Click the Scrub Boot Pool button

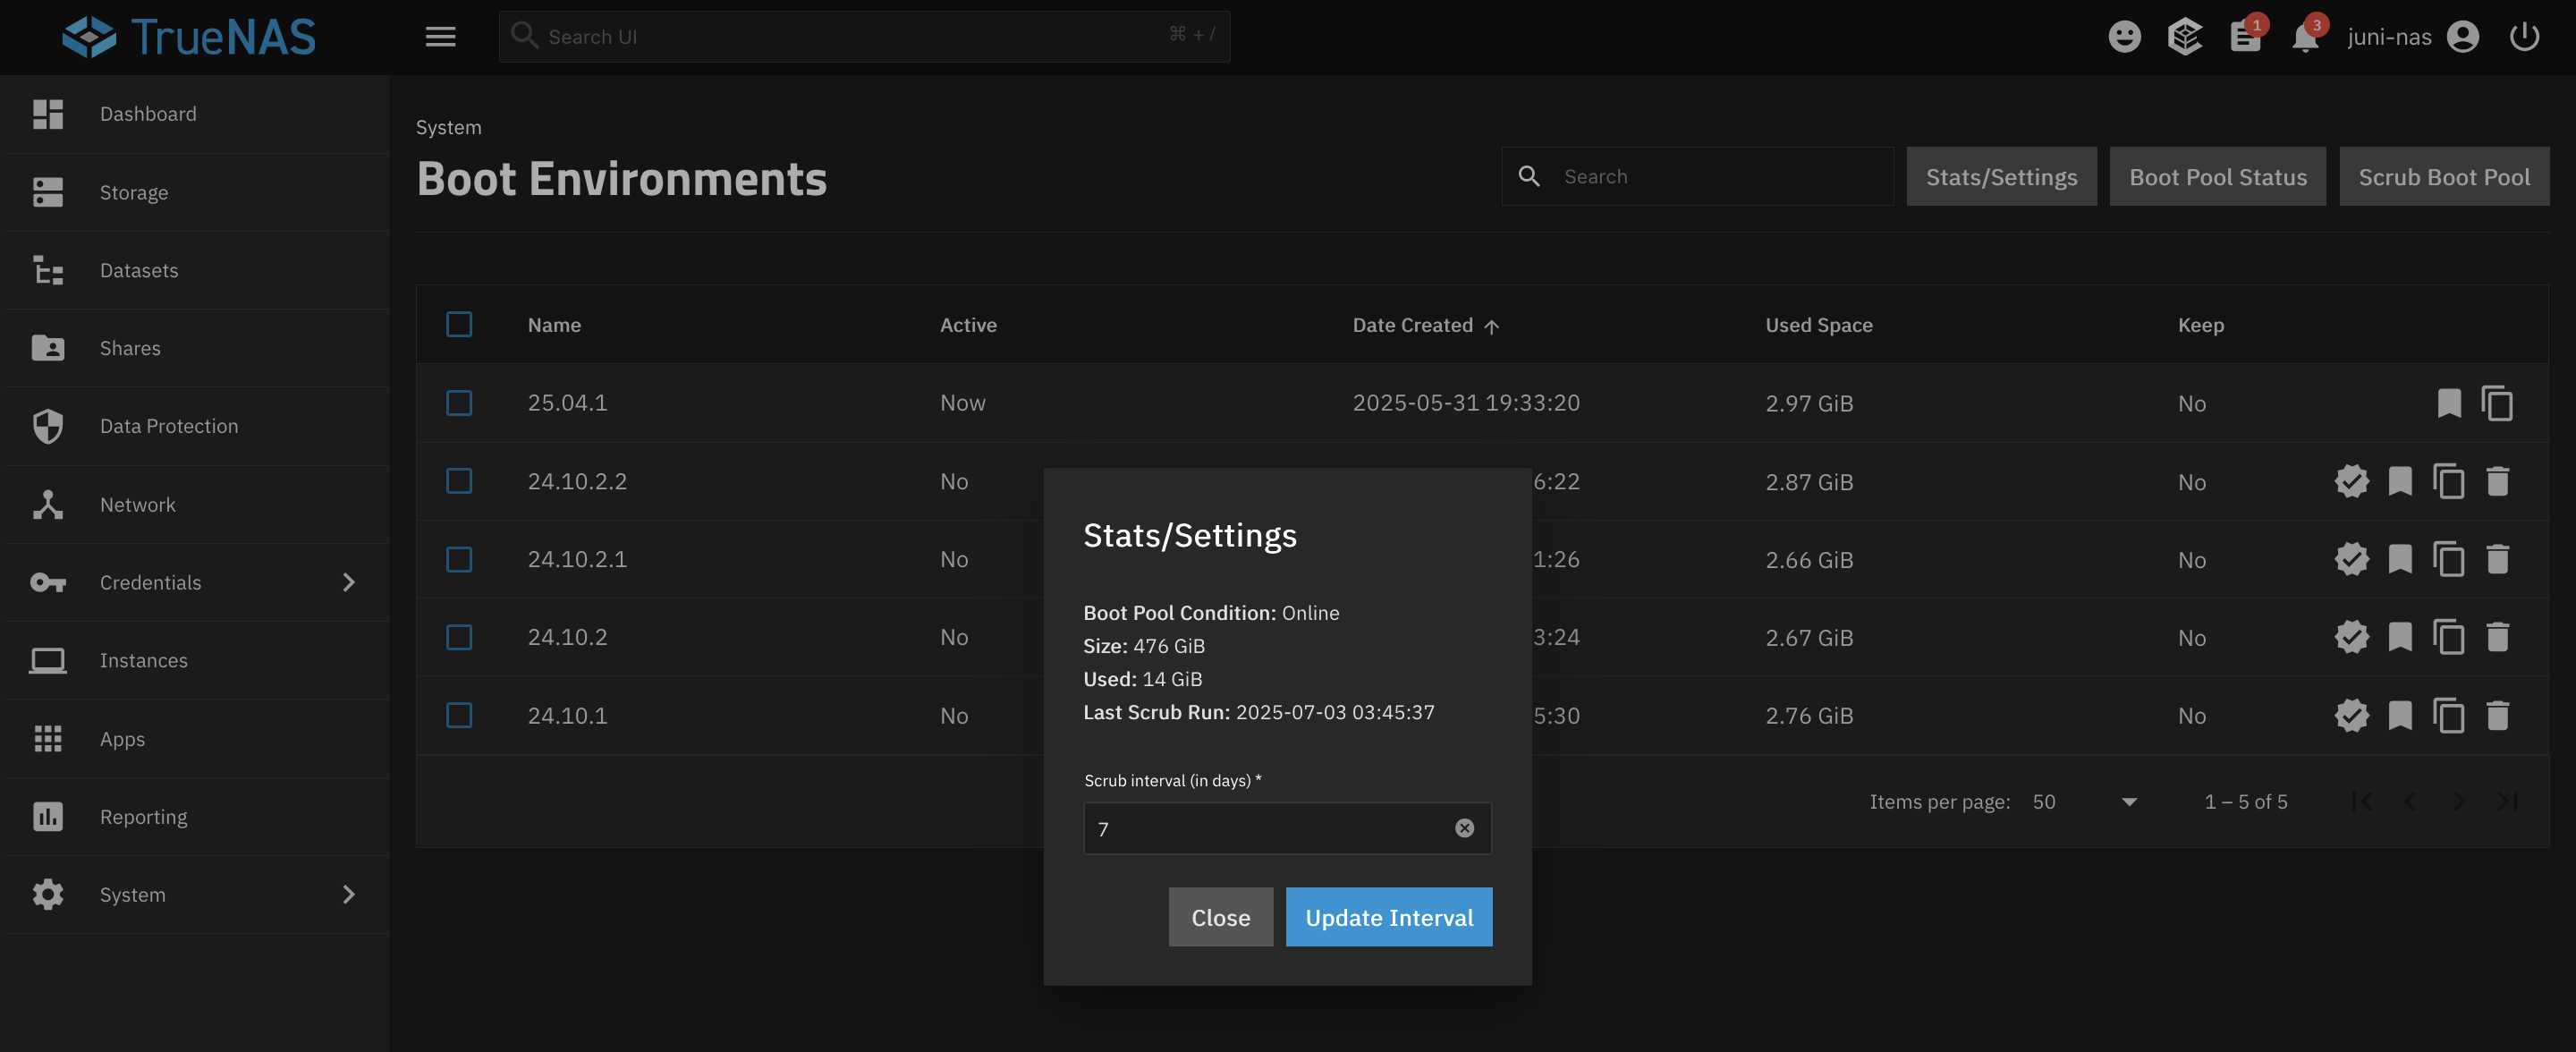pos(2444,177)
